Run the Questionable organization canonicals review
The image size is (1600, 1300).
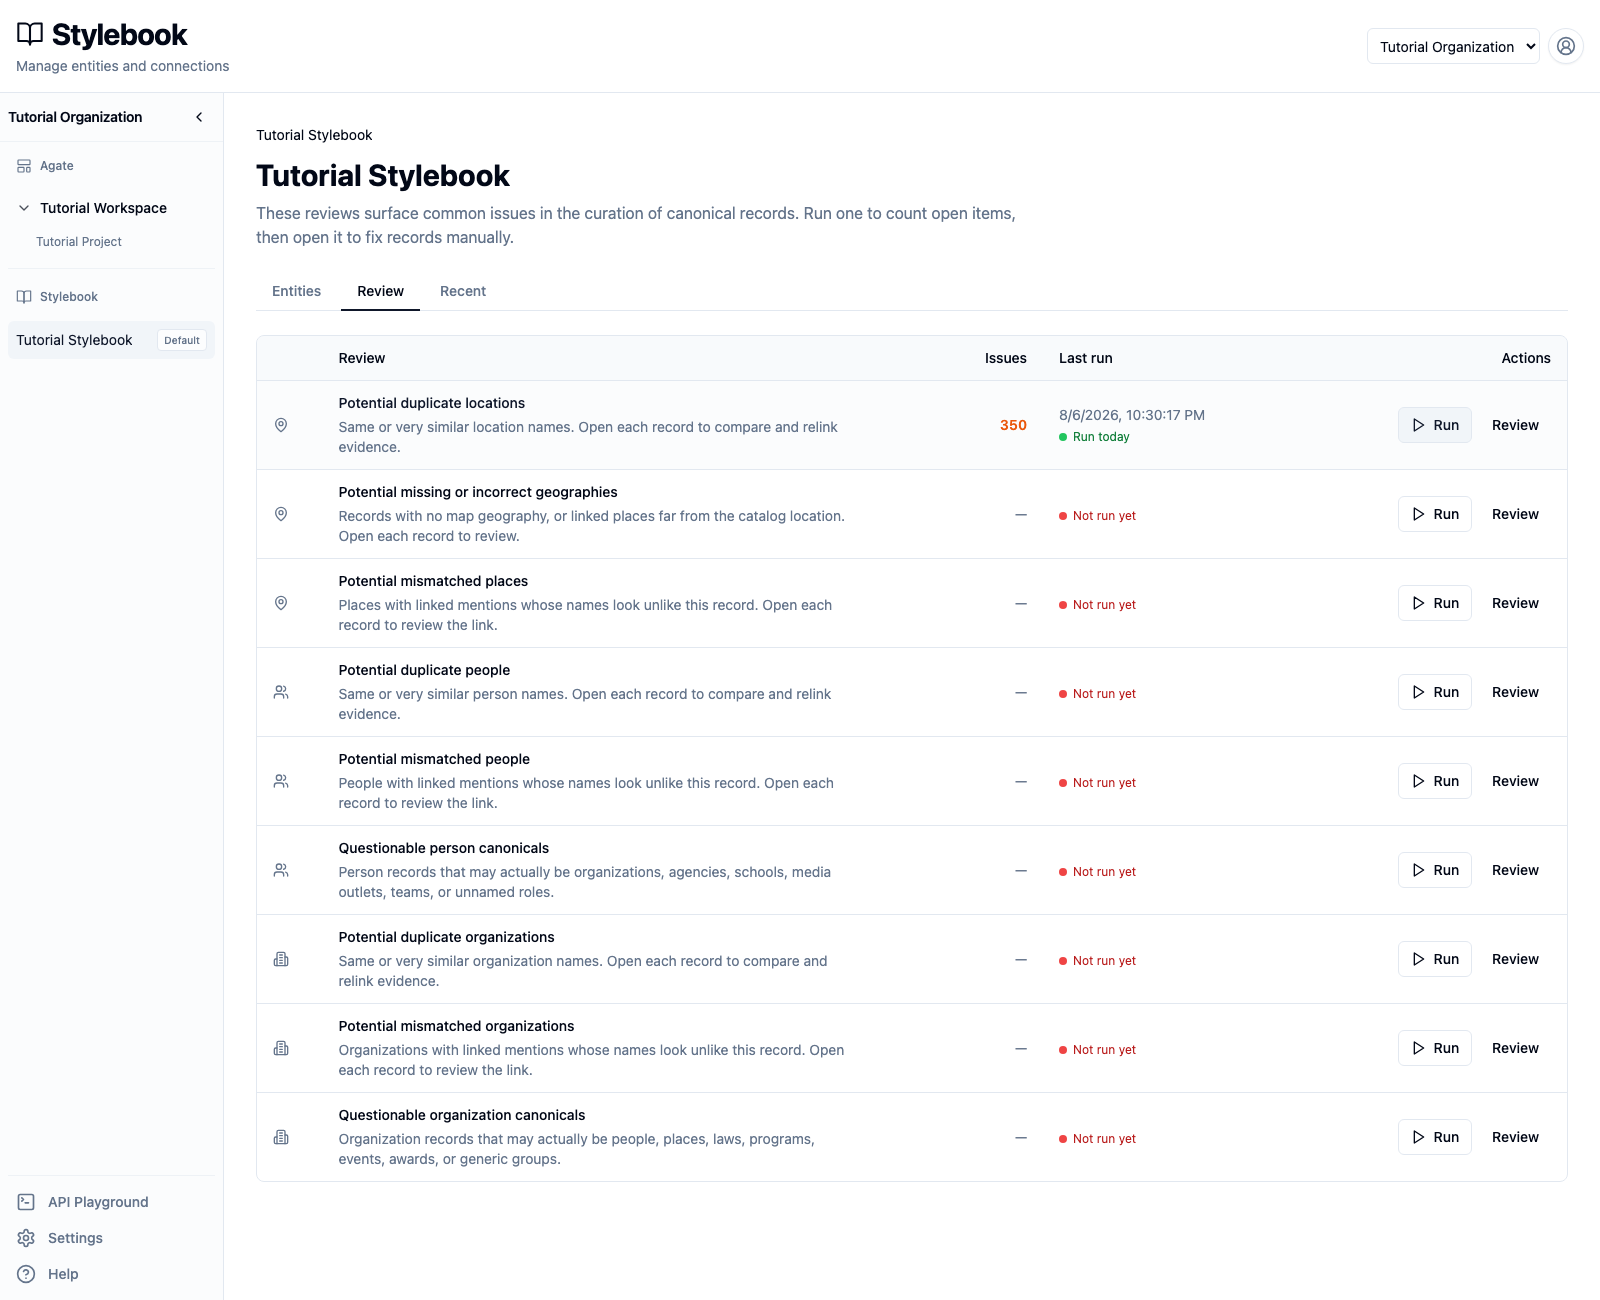[1435, 1137]
